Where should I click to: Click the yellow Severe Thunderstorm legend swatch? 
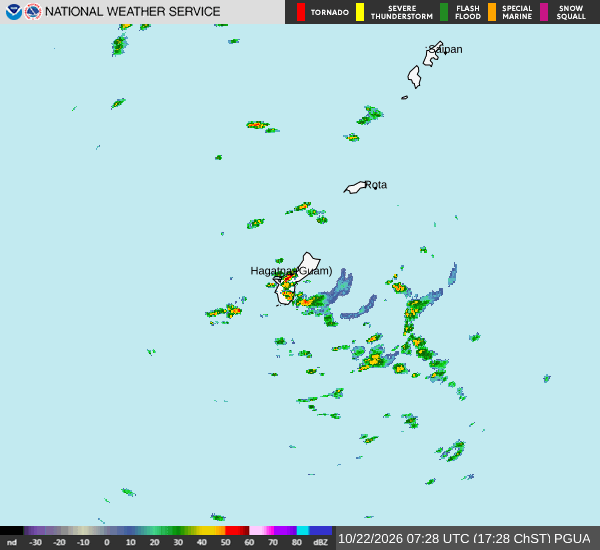pos(360,12)
